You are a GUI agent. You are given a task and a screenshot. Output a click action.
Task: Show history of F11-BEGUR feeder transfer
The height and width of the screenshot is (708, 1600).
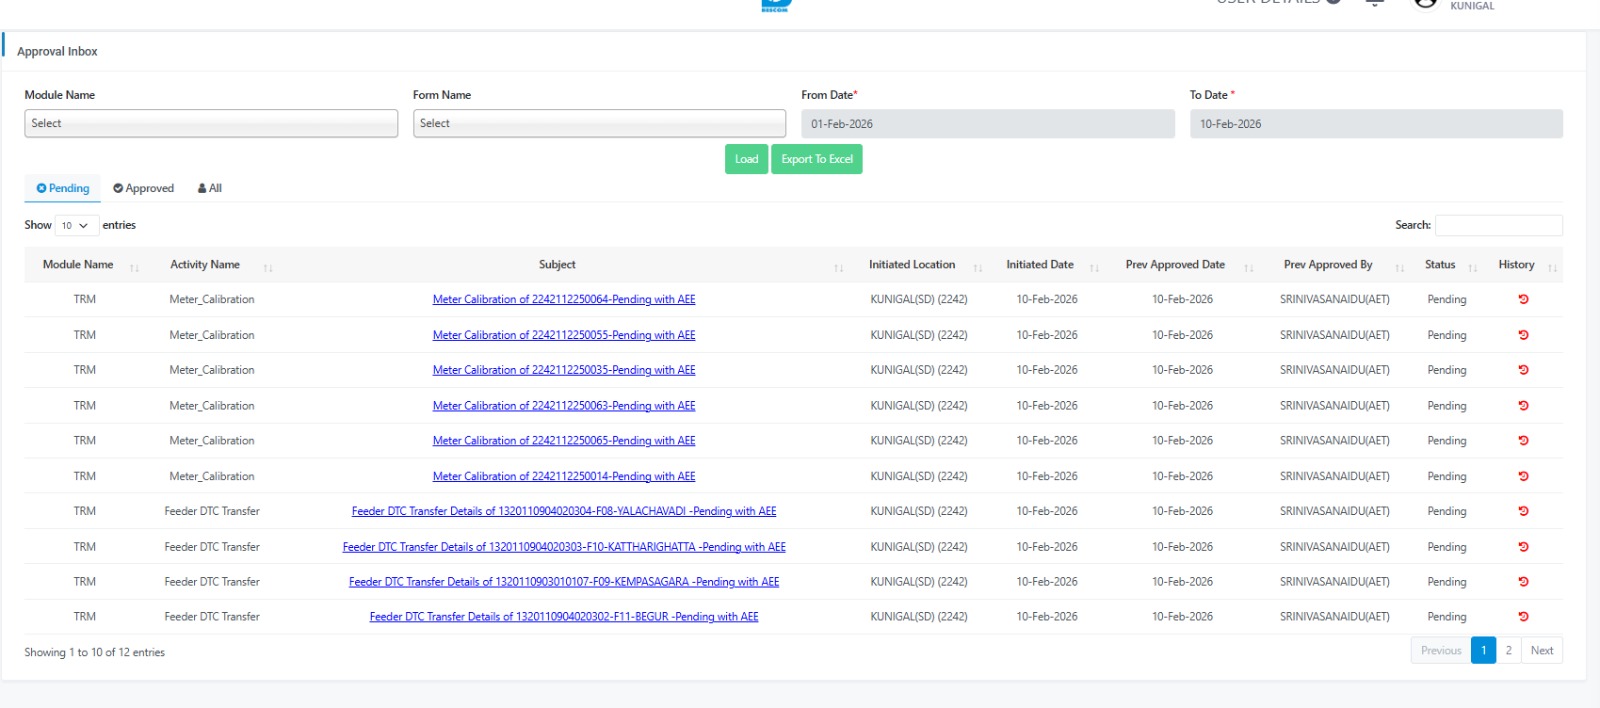pyautogui.click(x=1523, y=617)
